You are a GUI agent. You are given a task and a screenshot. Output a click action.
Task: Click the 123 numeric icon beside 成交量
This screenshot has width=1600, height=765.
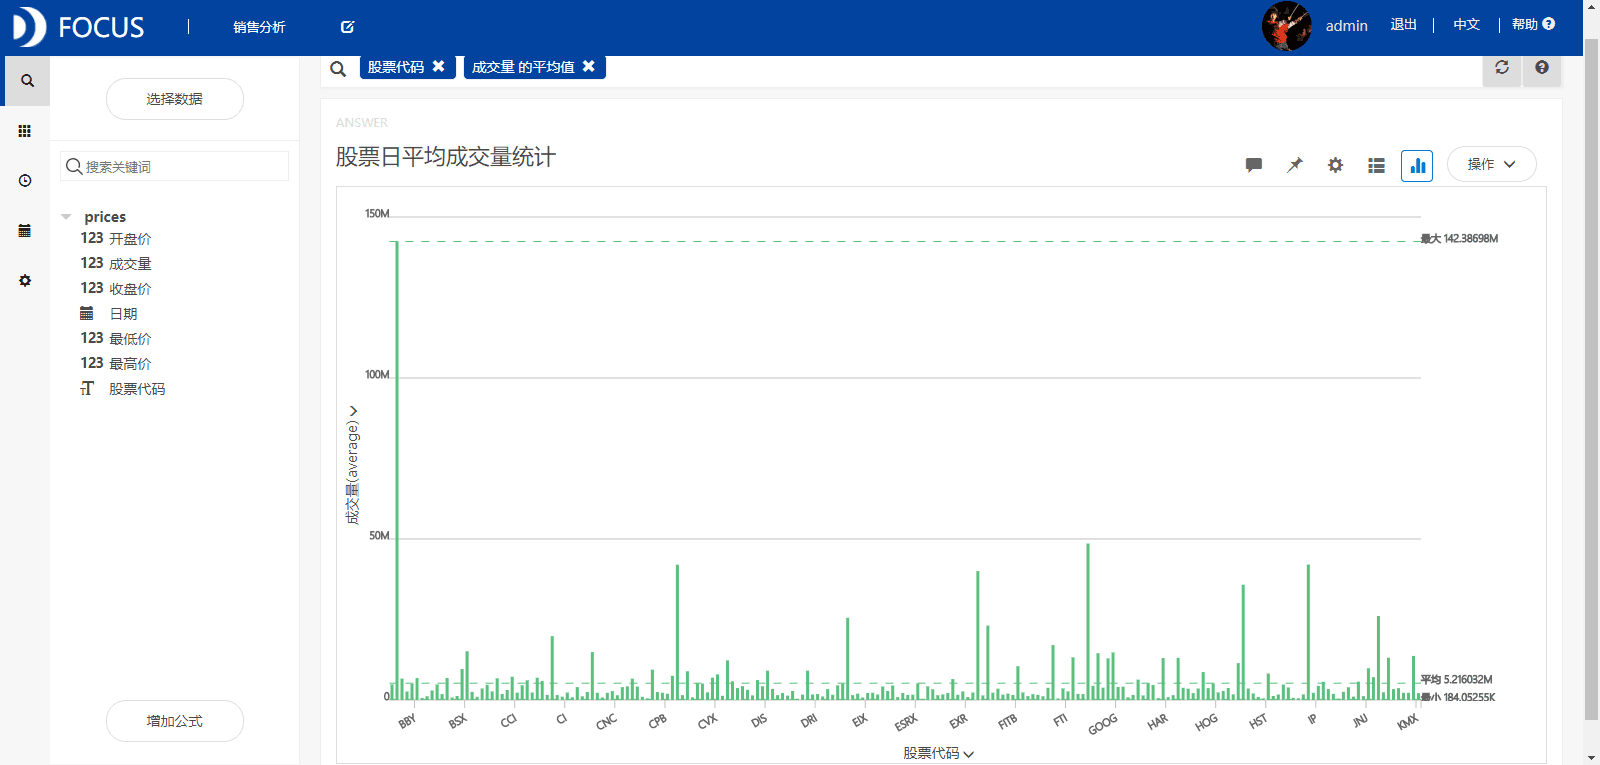(92, 263)
